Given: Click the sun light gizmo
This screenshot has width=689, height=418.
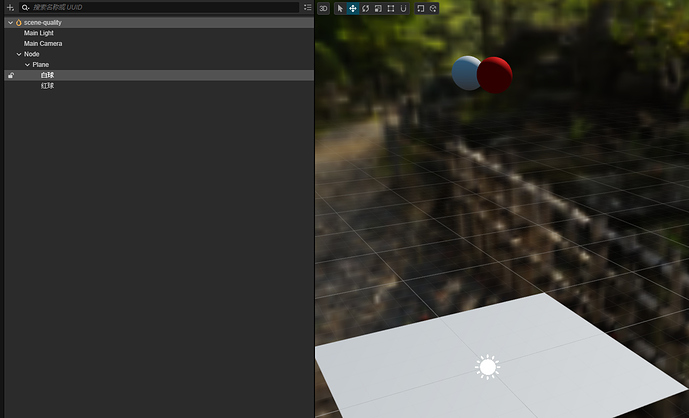Looking at the screenshot, I should [487, 367].
